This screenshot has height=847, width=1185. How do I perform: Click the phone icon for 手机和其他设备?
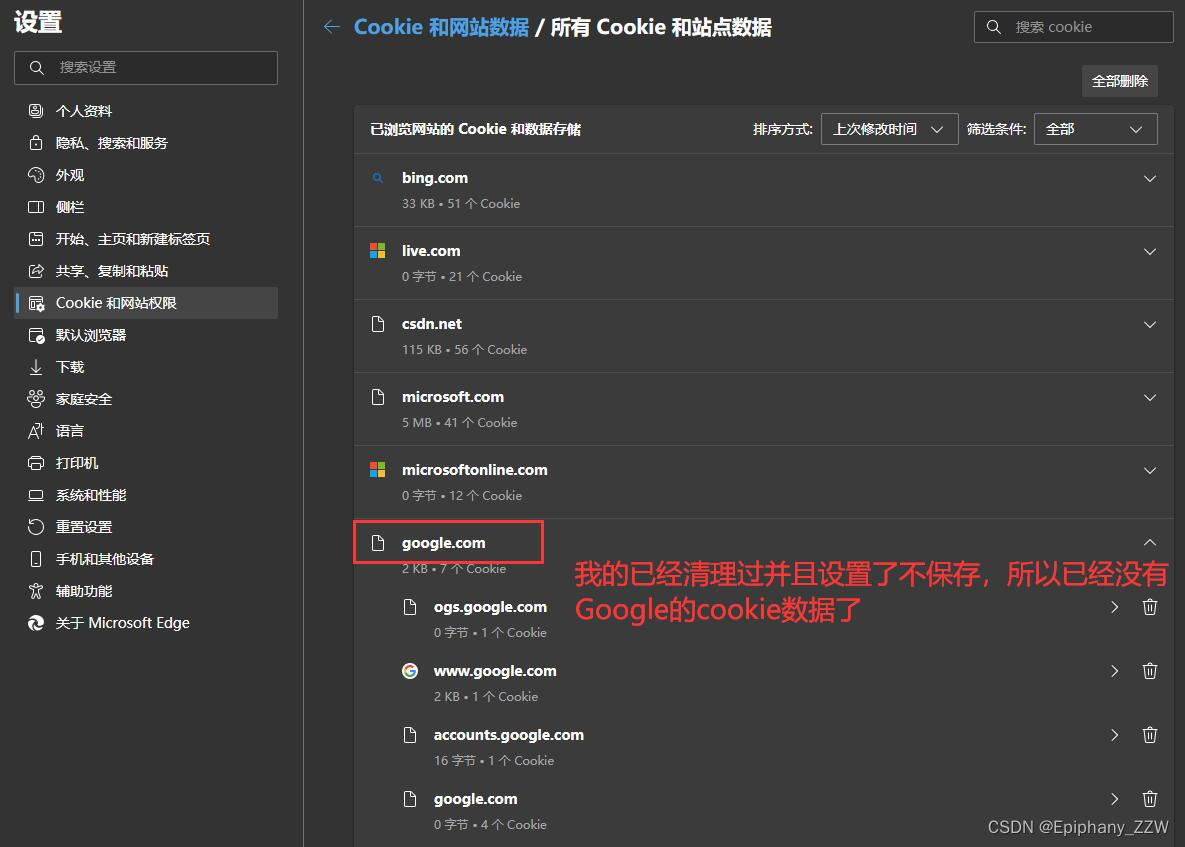click(36, 559)
